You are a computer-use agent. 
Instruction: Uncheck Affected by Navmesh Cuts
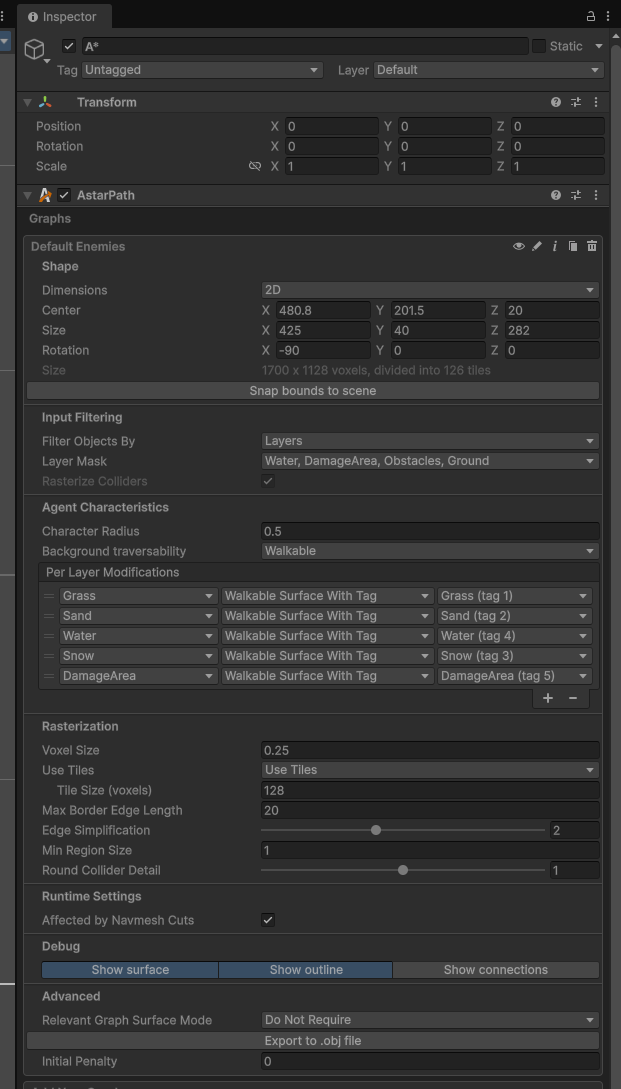(x=268, y=920)
